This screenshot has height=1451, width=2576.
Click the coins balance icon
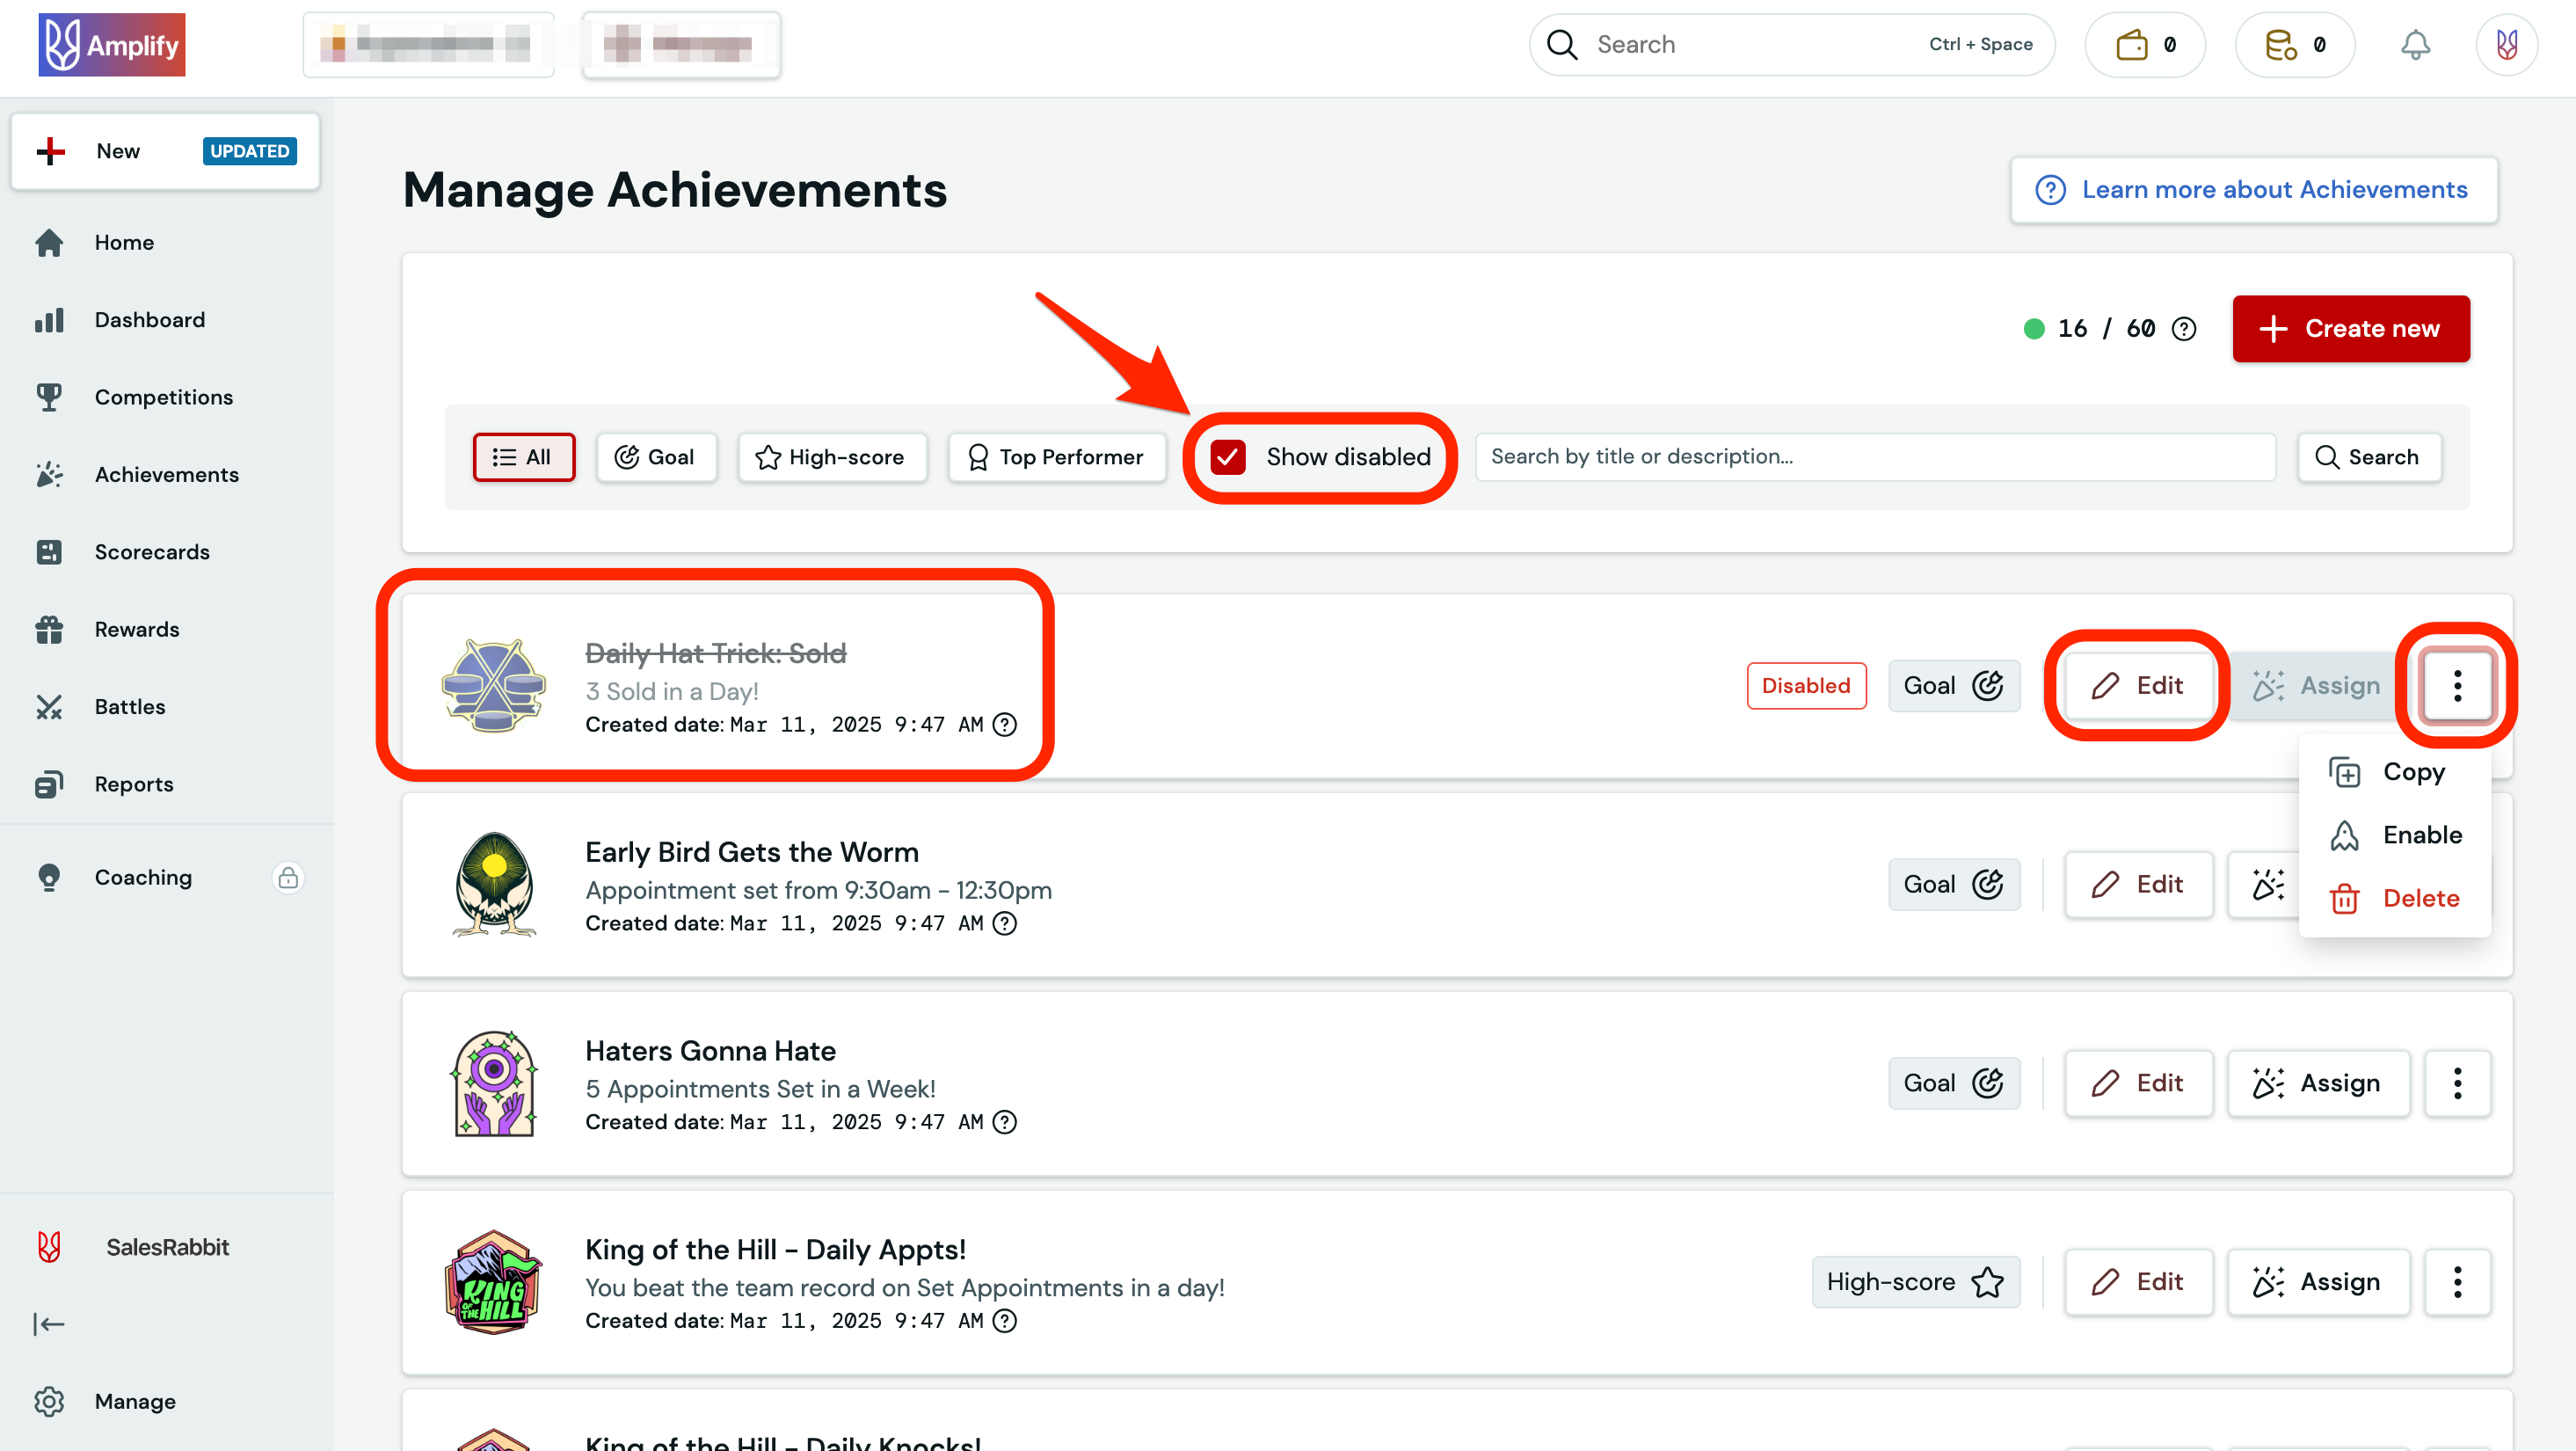pos(2281,45)
